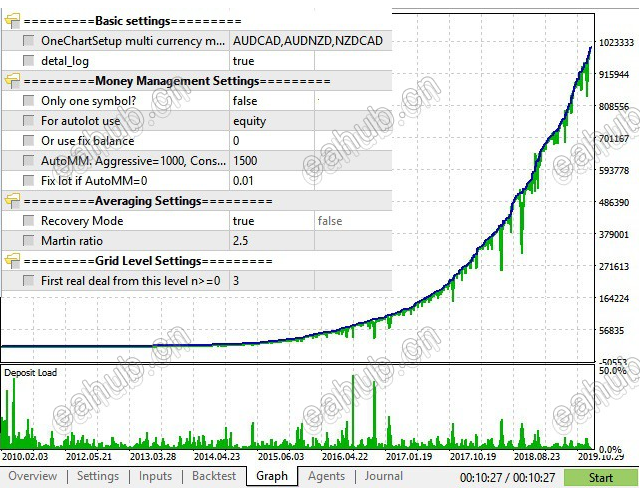The width and height of the screenshot is (640, 491).
Task: Click the Deposit Load label
Action: click(31, 372)
